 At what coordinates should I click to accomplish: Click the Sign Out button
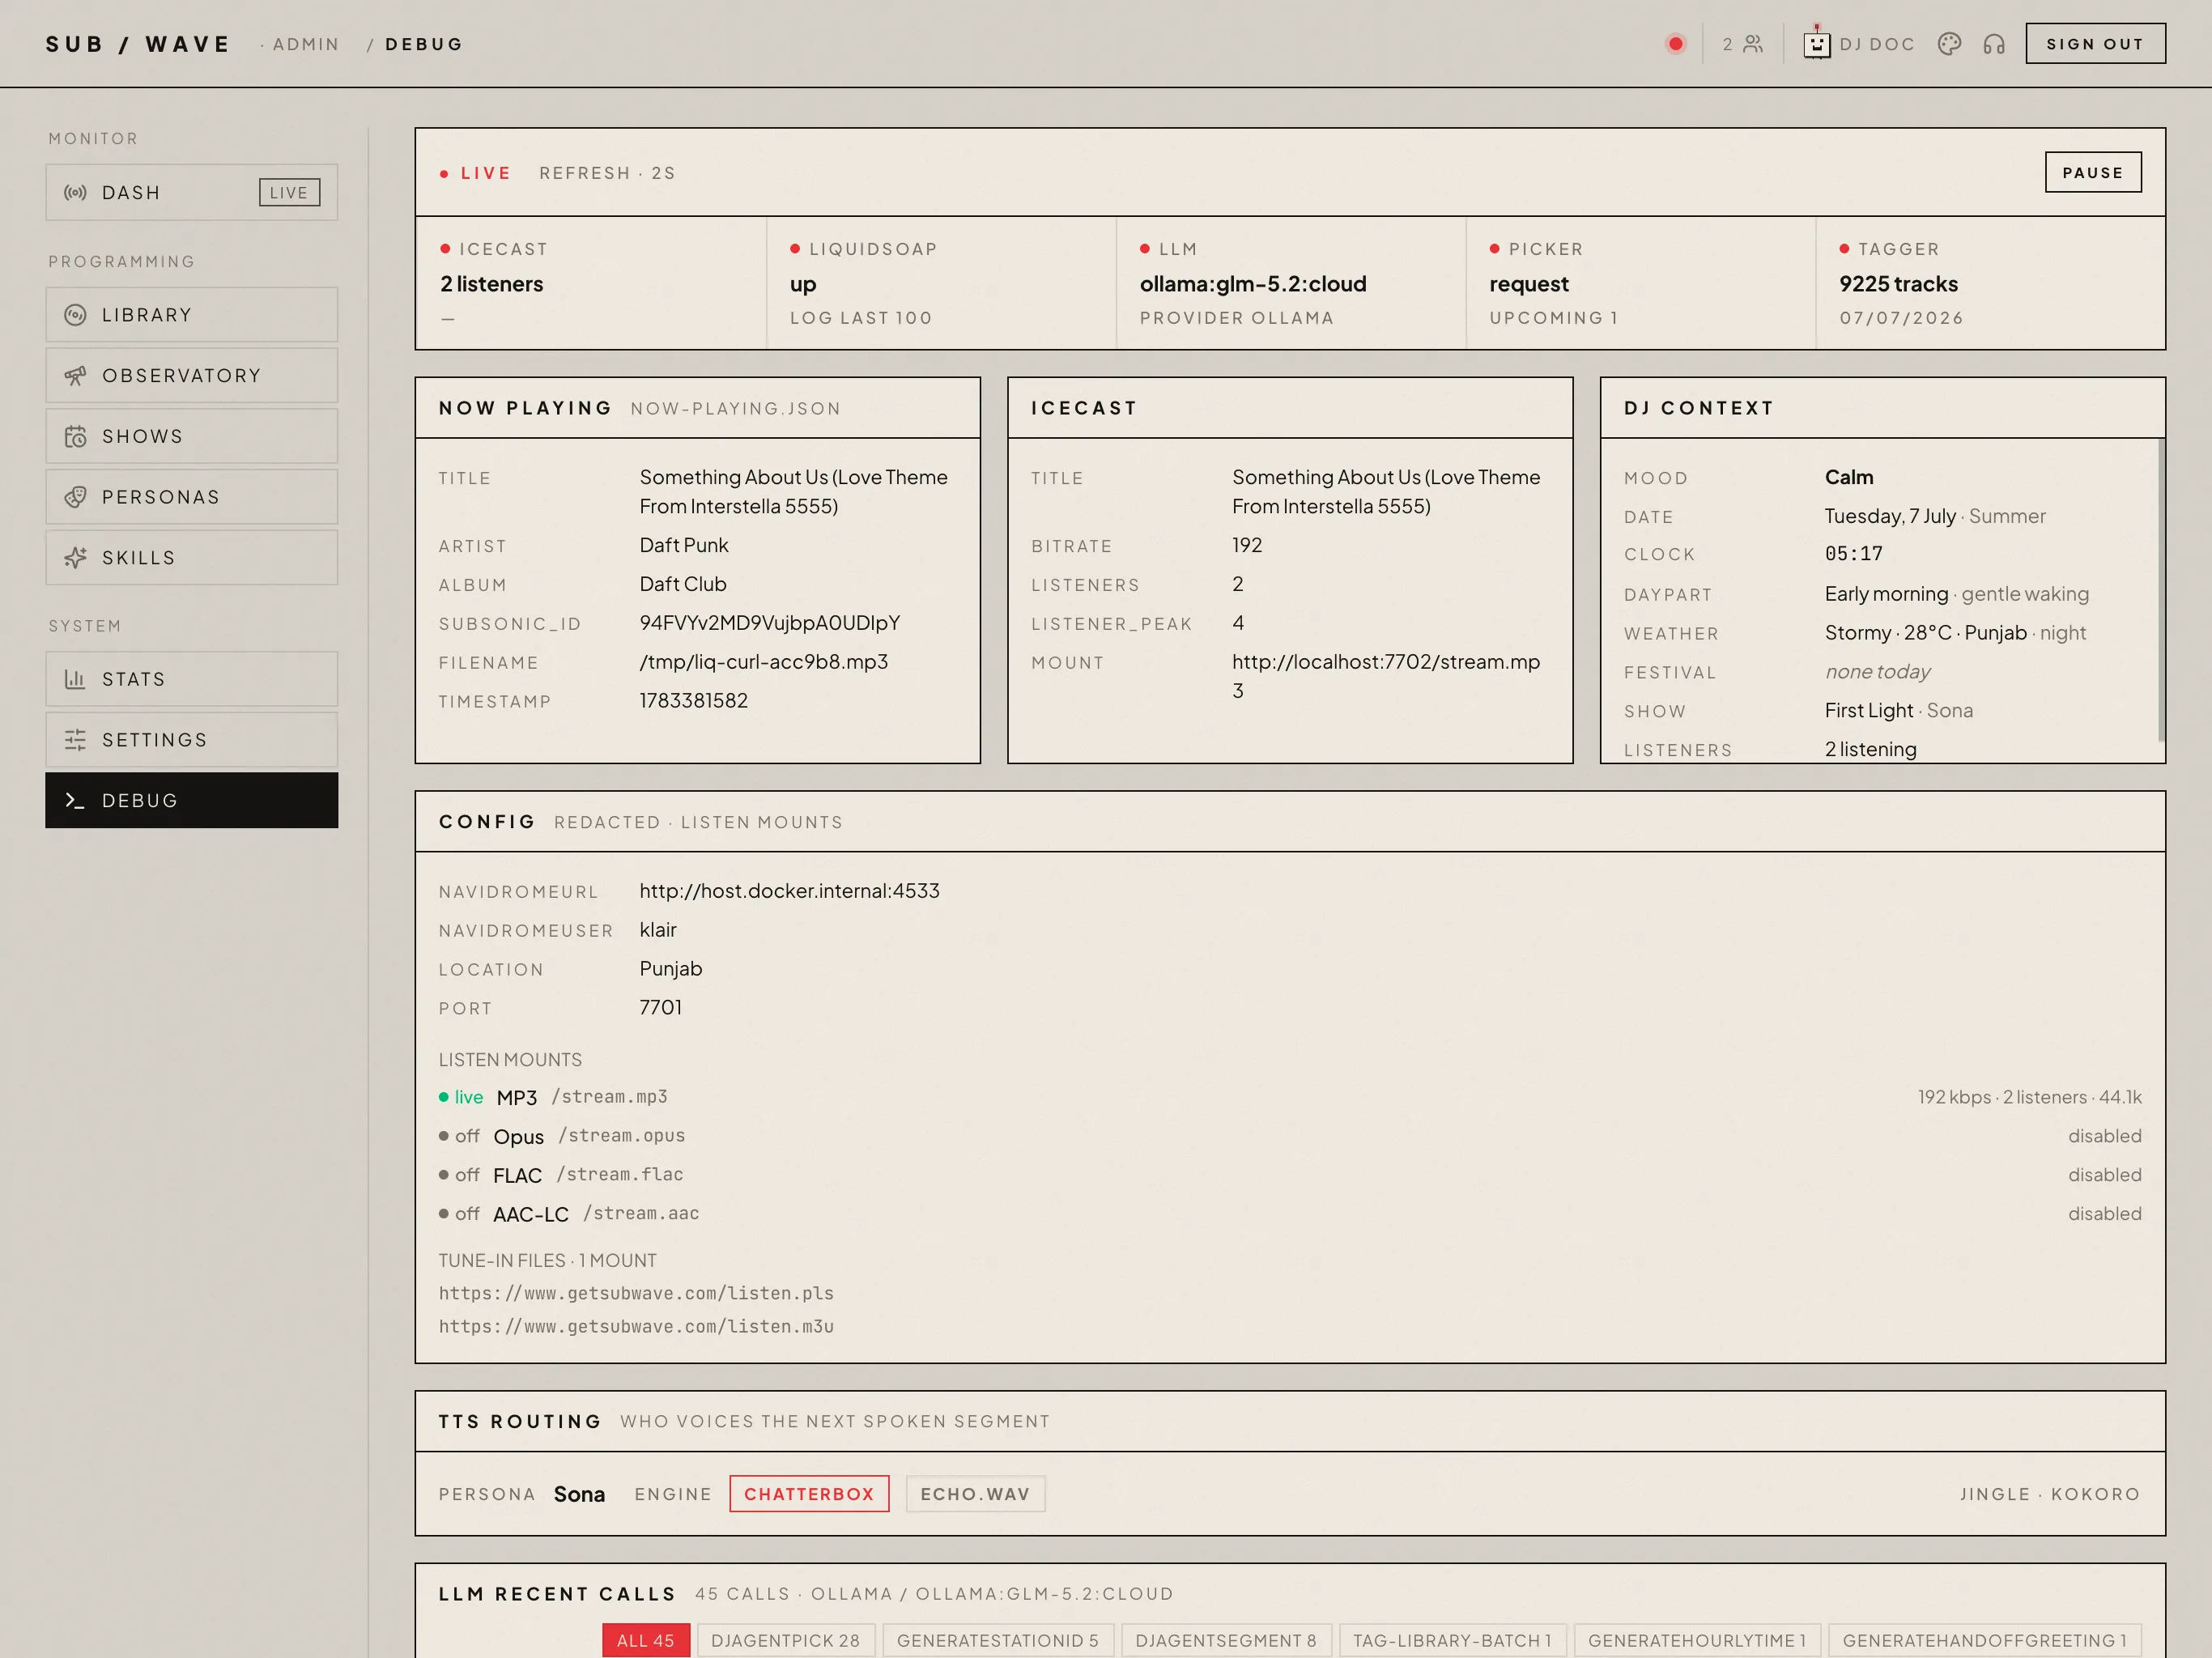(x=2096, y=44)
